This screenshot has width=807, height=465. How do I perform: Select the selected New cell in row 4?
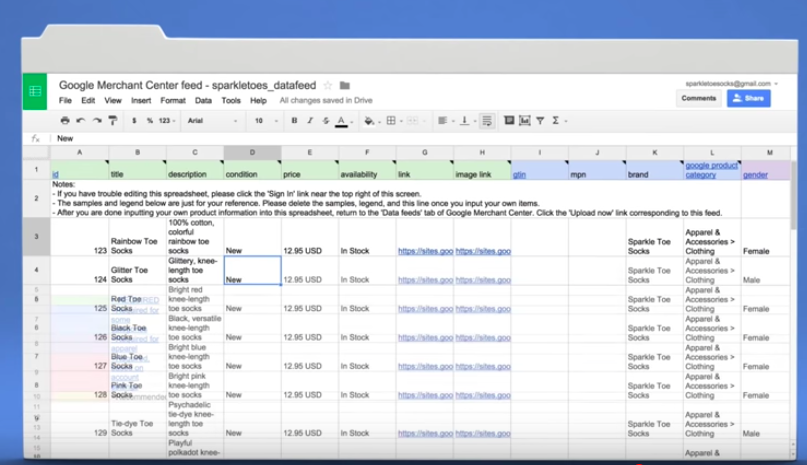[x=252, y=270]
